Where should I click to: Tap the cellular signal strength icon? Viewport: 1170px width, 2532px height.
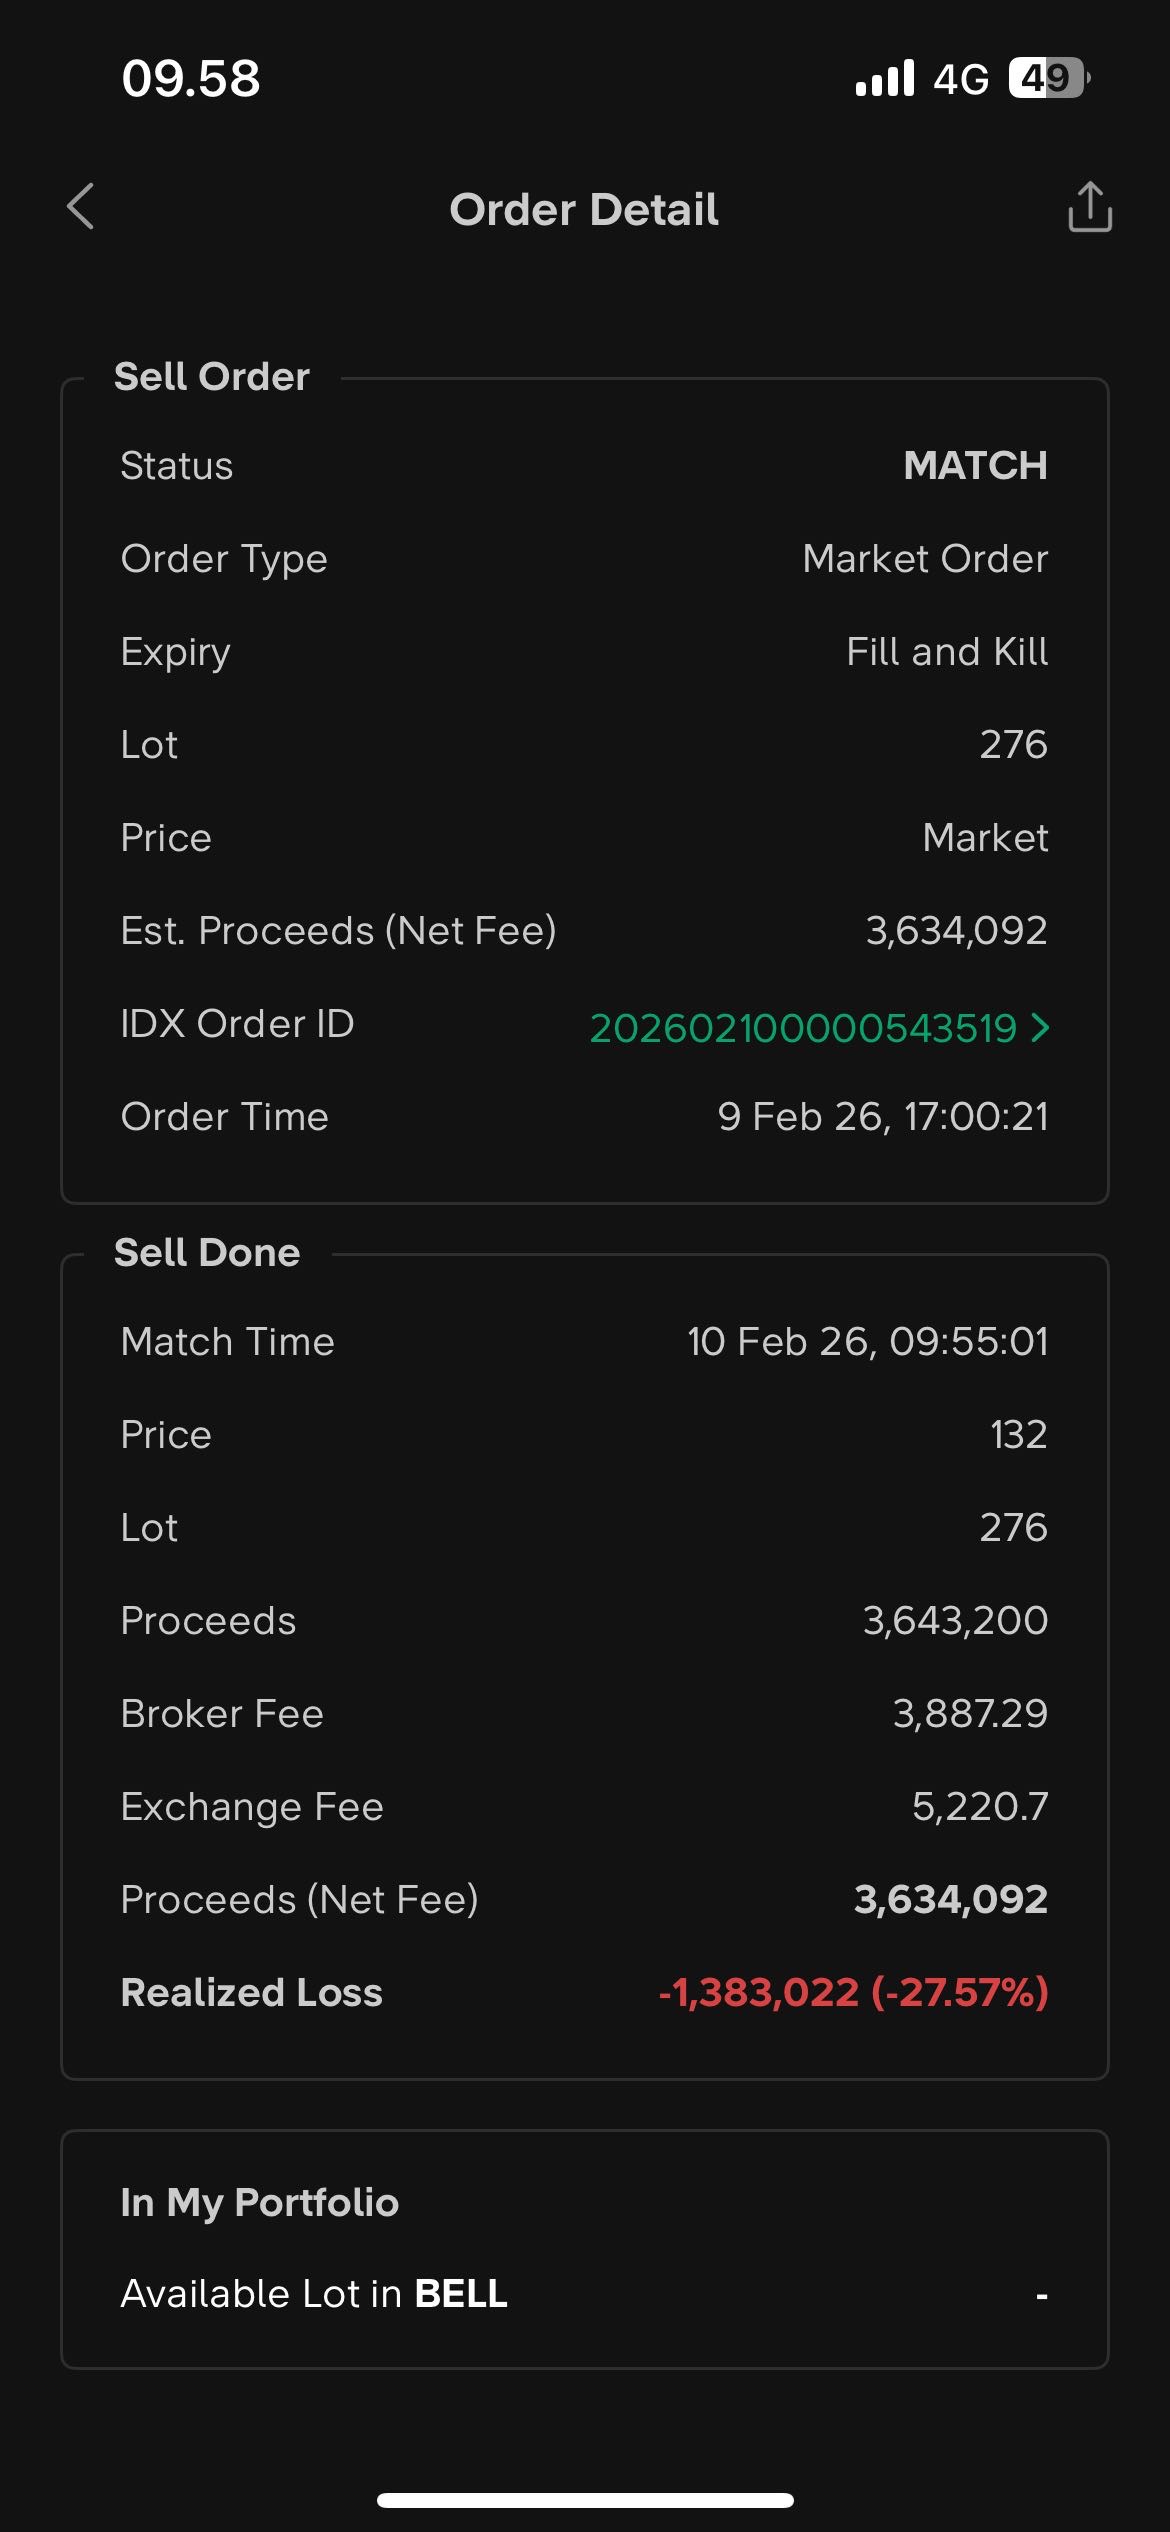tap(885, 78)
